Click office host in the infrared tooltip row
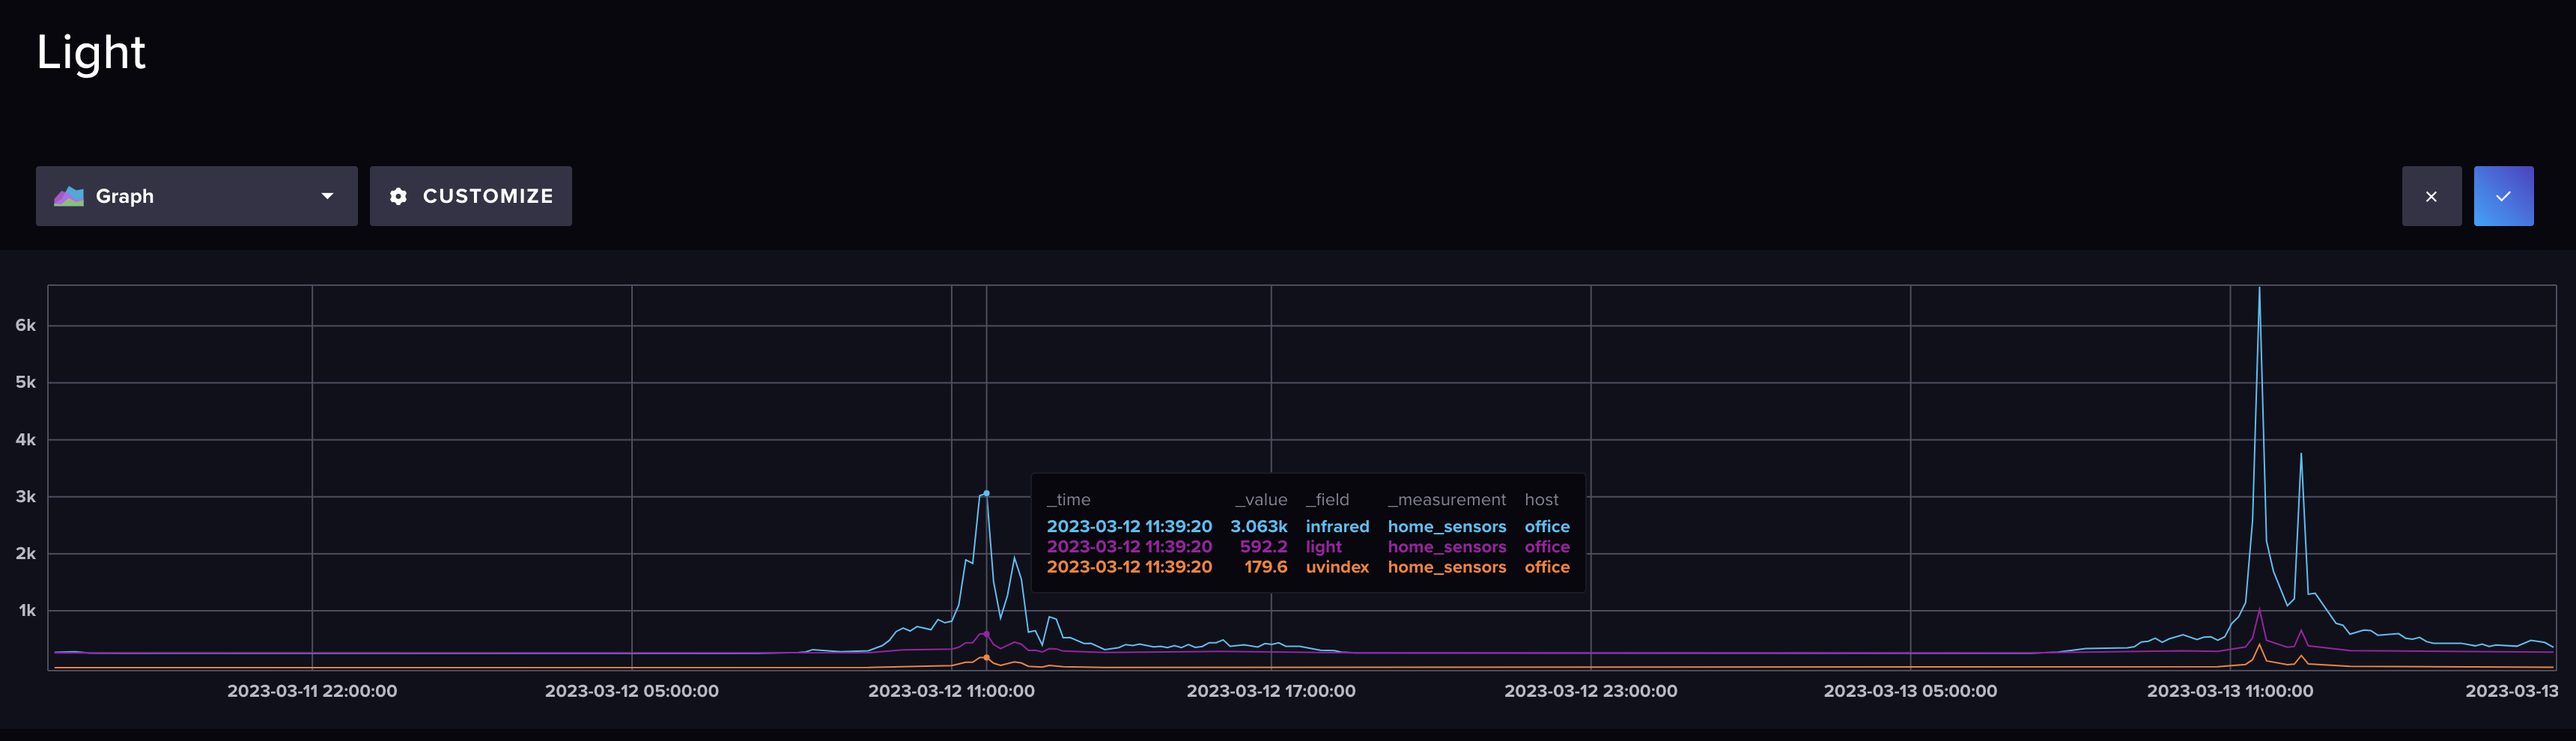 (x=1547, y=526)
